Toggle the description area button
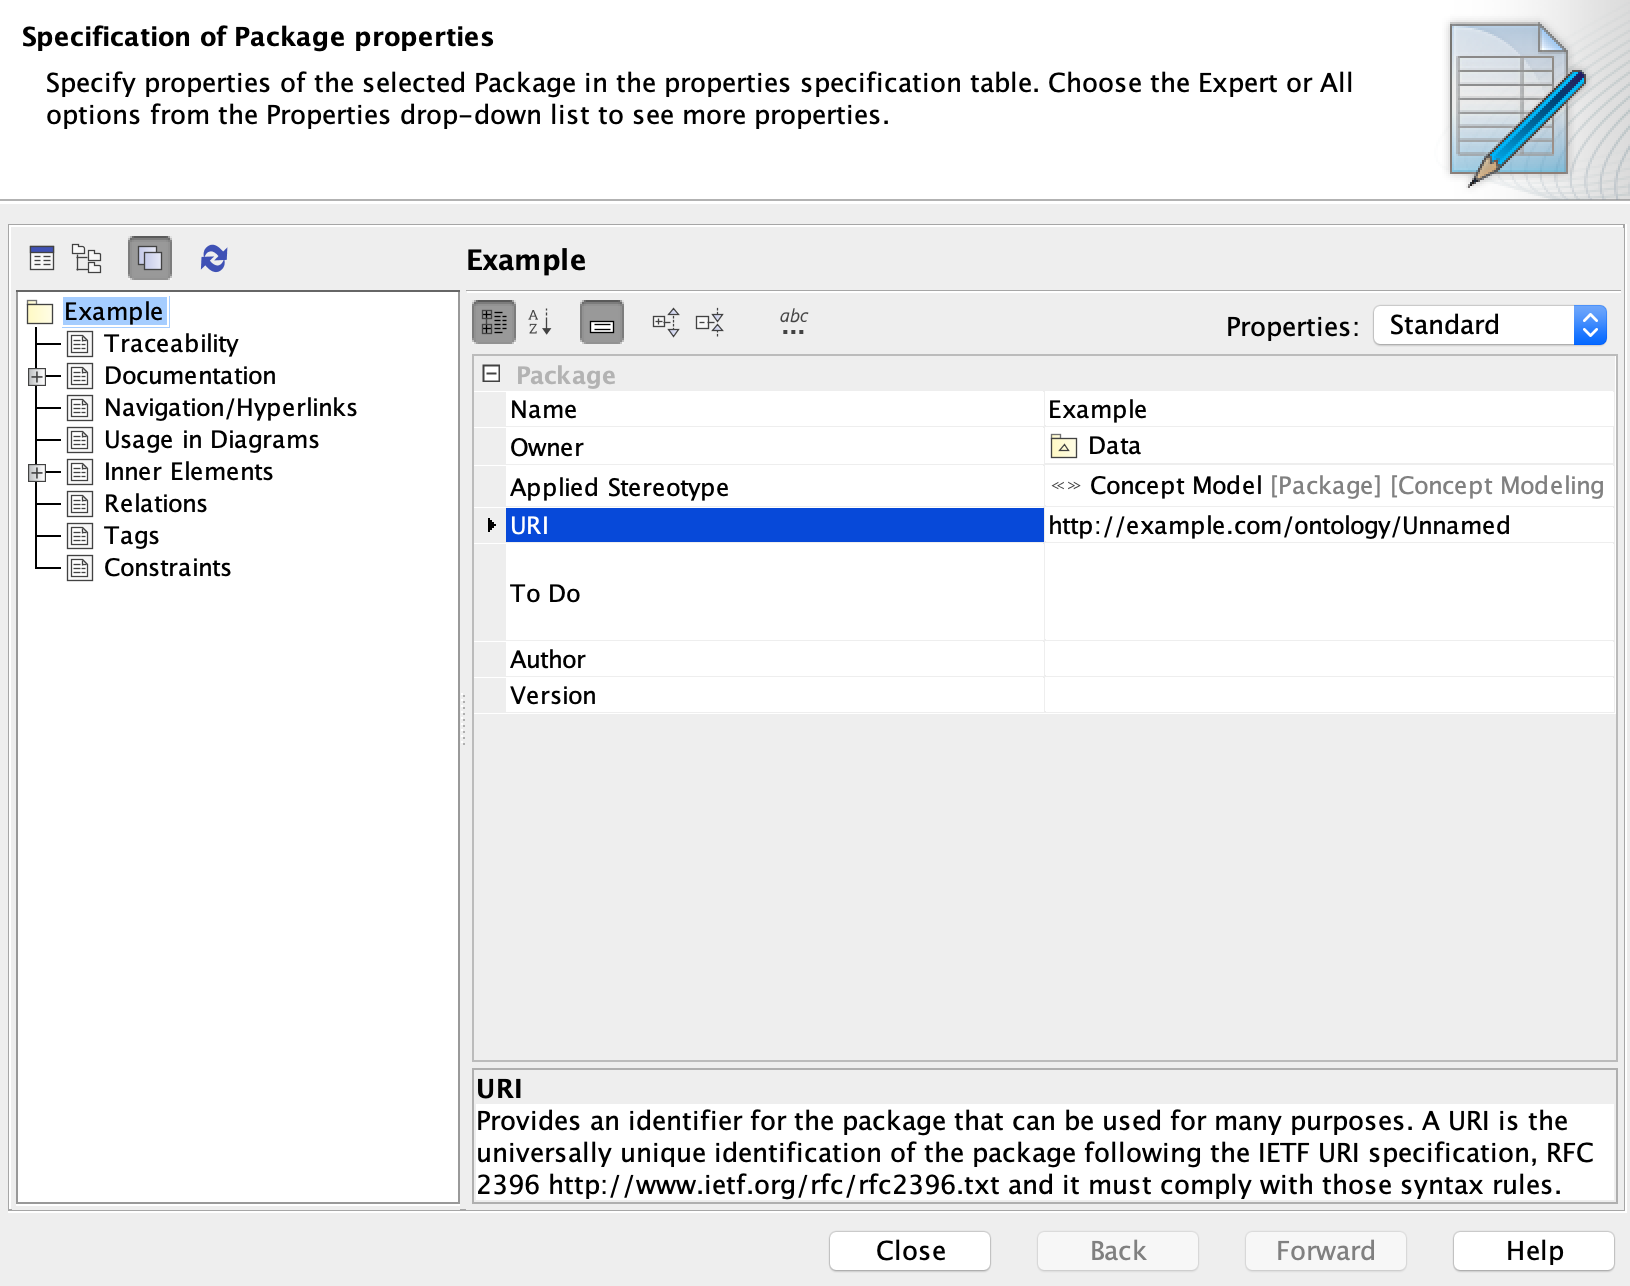1630x1286 pixels. [x=602, y=322]
